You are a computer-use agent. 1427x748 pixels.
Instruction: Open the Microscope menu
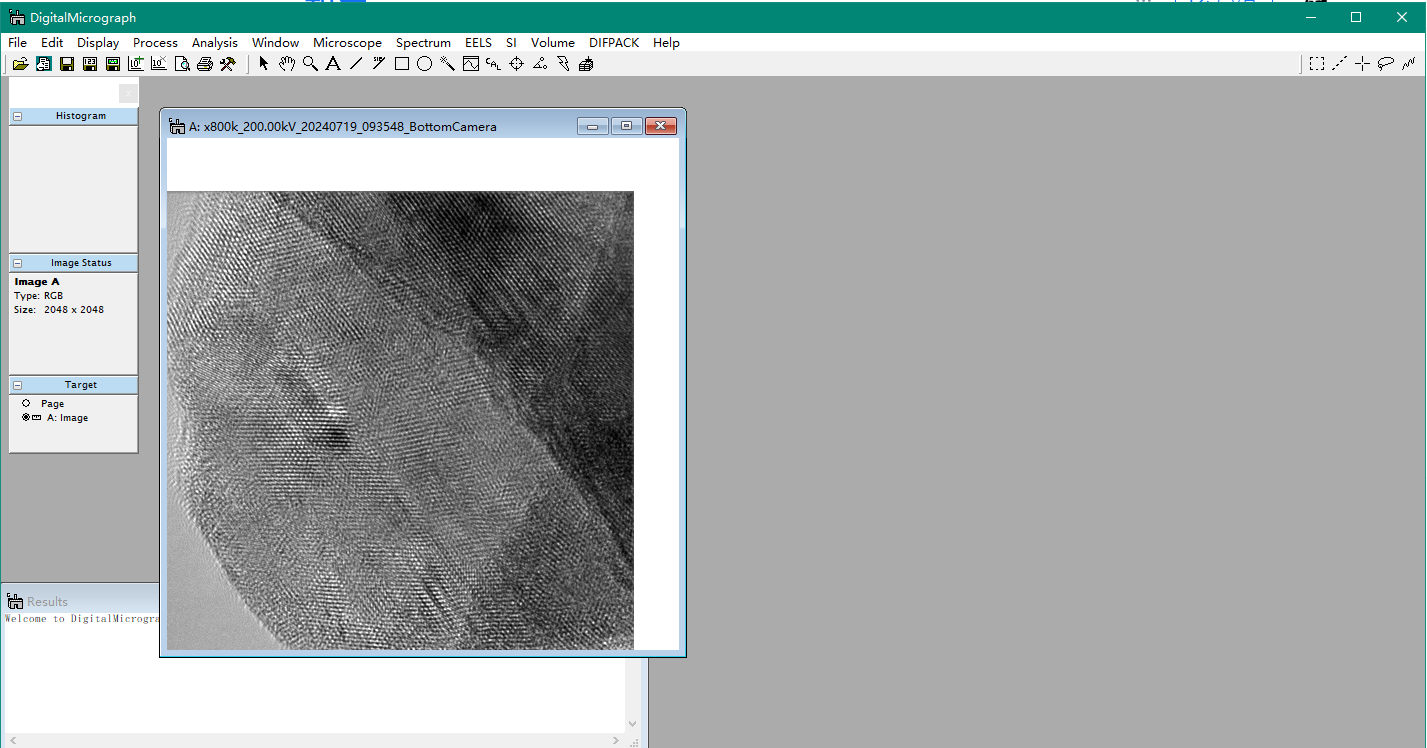click(347, 42)
